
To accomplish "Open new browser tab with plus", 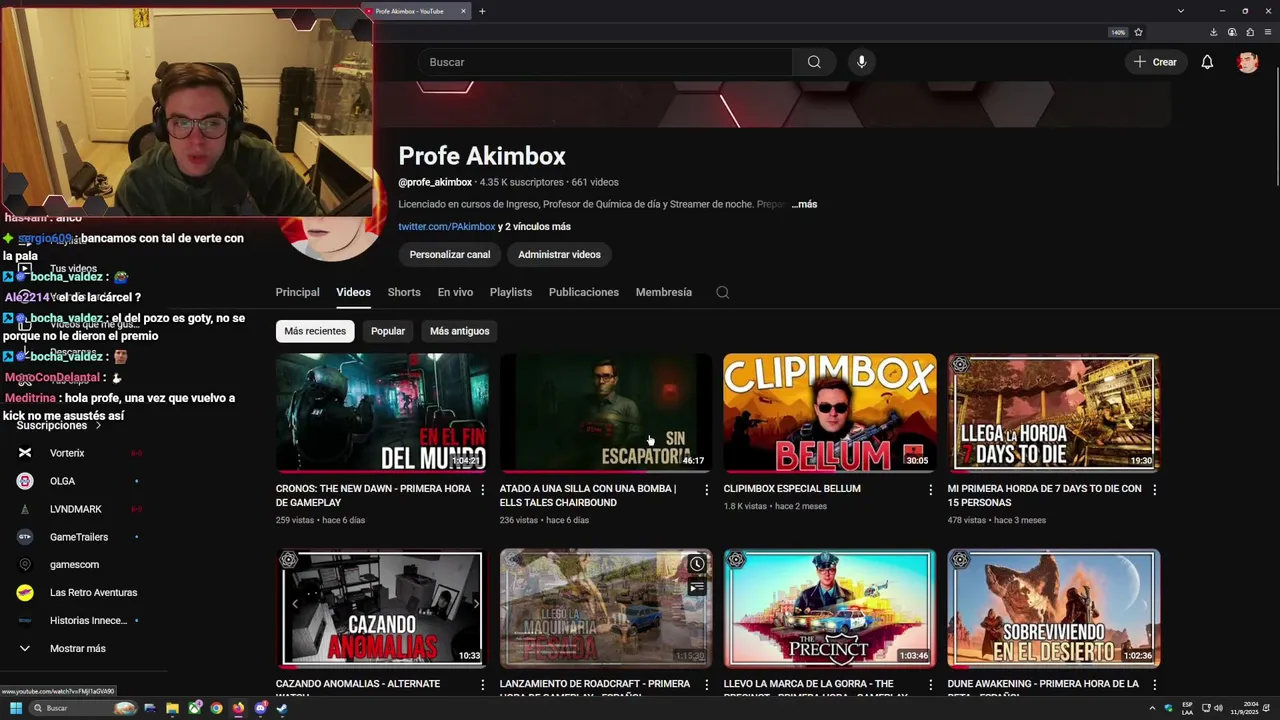I will point(482,11).
